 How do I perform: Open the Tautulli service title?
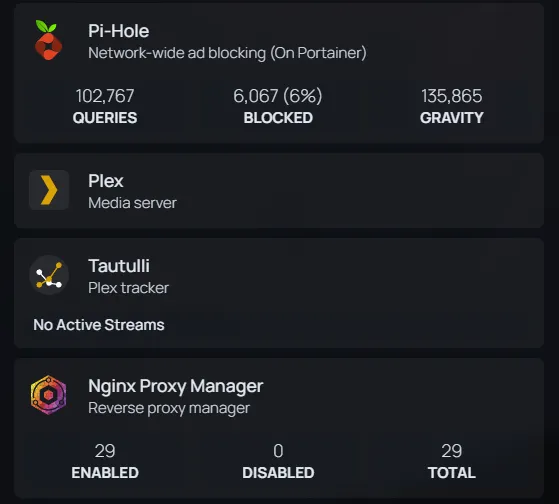click(119, 266)
